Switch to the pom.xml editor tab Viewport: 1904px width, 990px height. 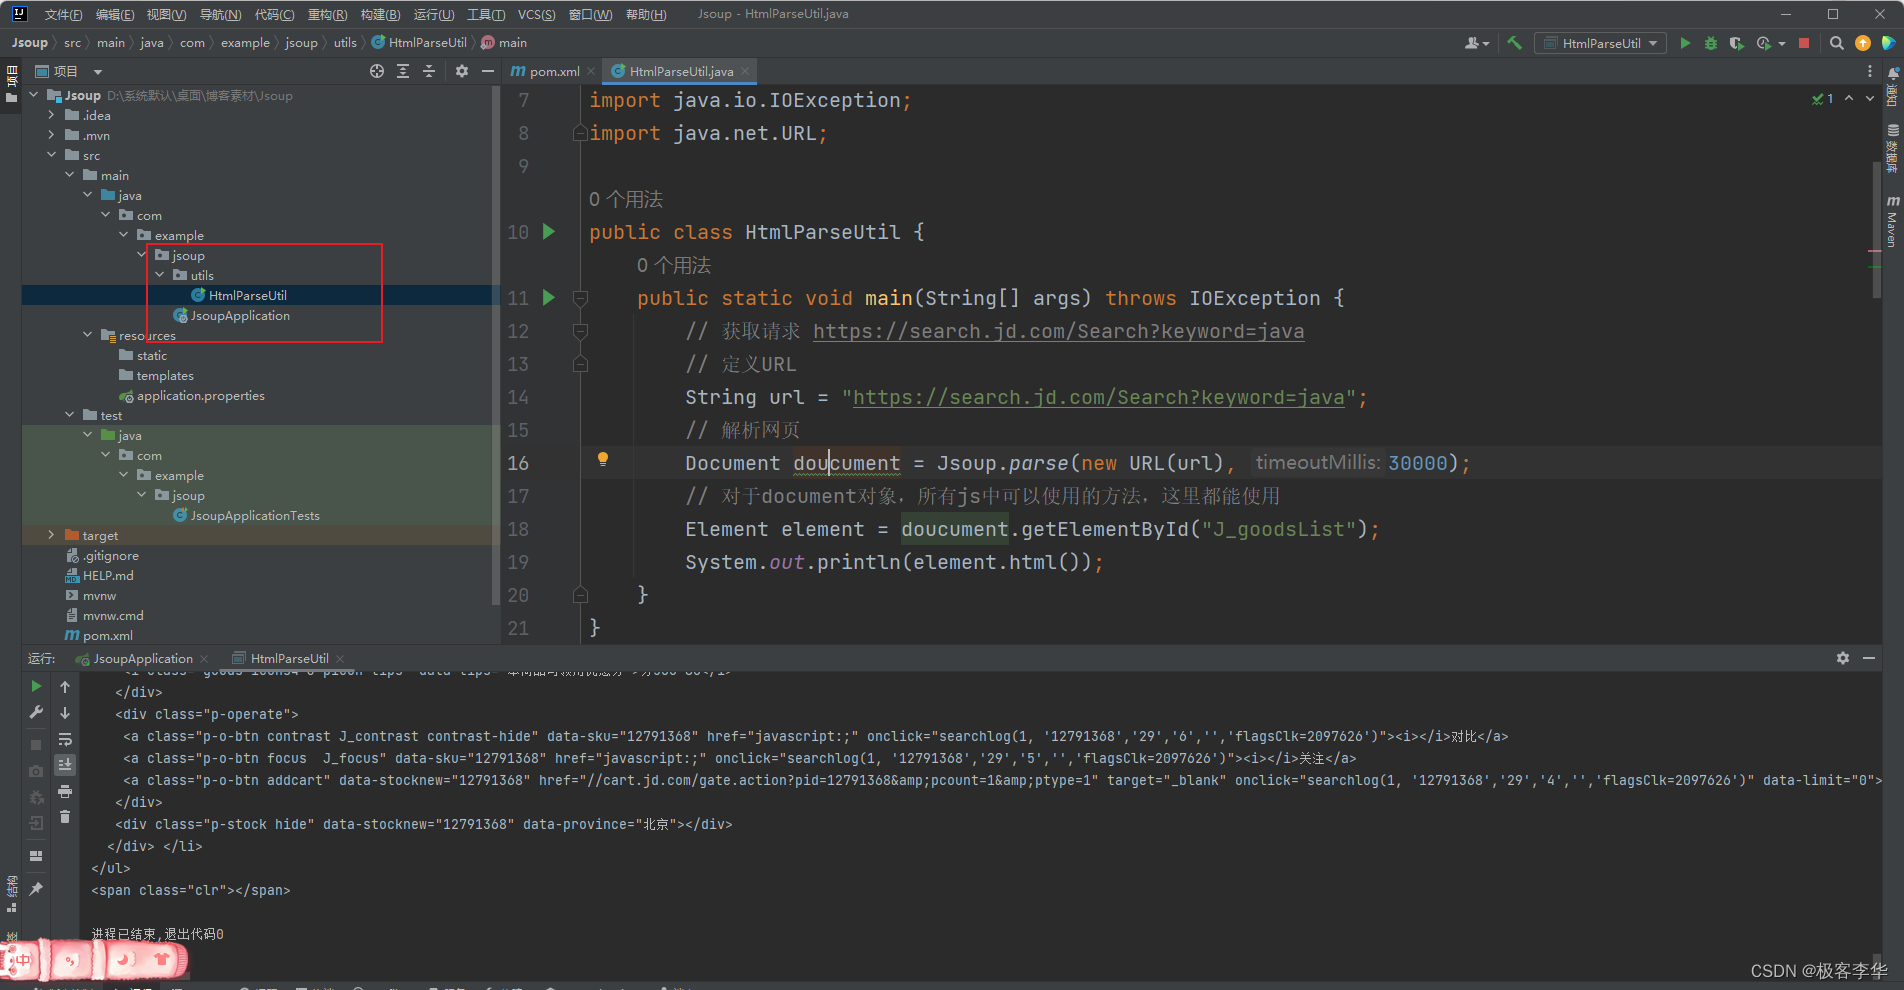pyautogui.click(x=553, y=71)
